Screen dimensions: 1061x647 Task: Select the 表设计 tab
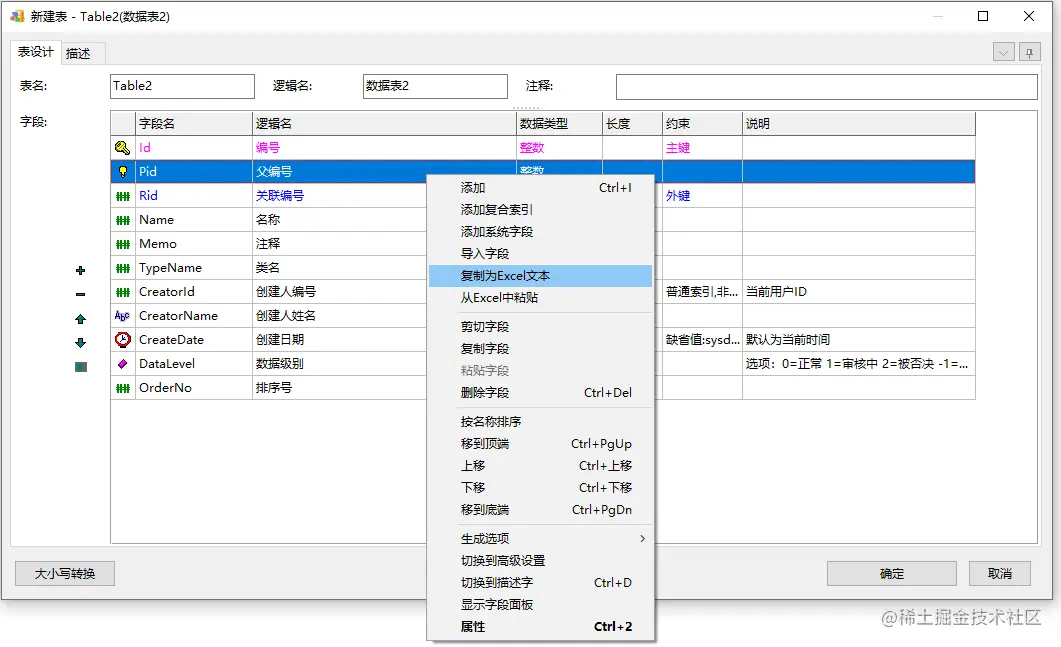point(35,52)
